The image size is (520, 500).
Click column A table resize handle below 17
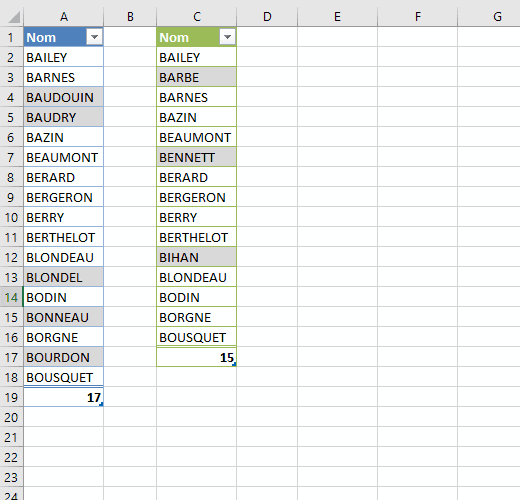point(101,404)
